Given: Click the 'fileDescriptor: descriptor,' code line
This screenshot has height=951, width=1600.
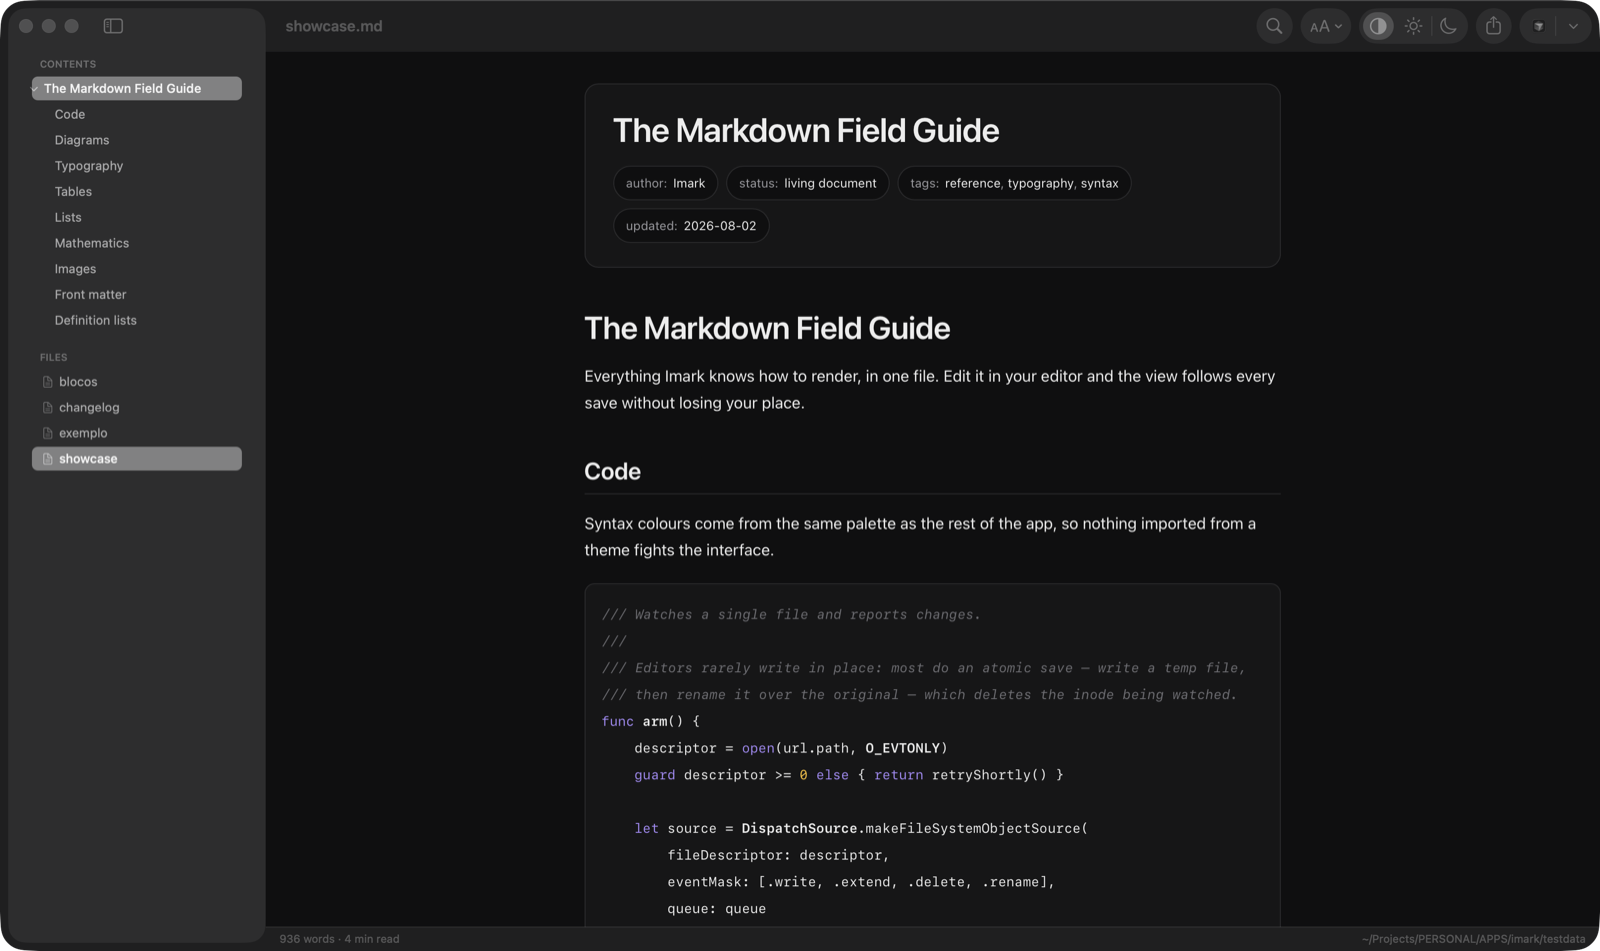Looking at the screenshot, I should 778,855.
